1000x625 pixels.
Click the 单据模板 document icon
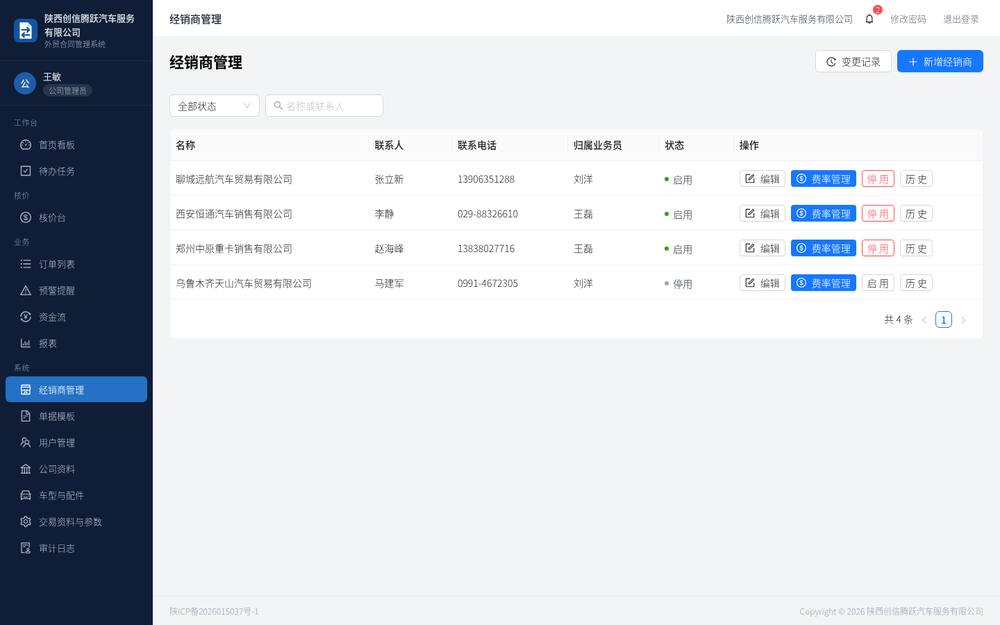(x=26, y=416)
